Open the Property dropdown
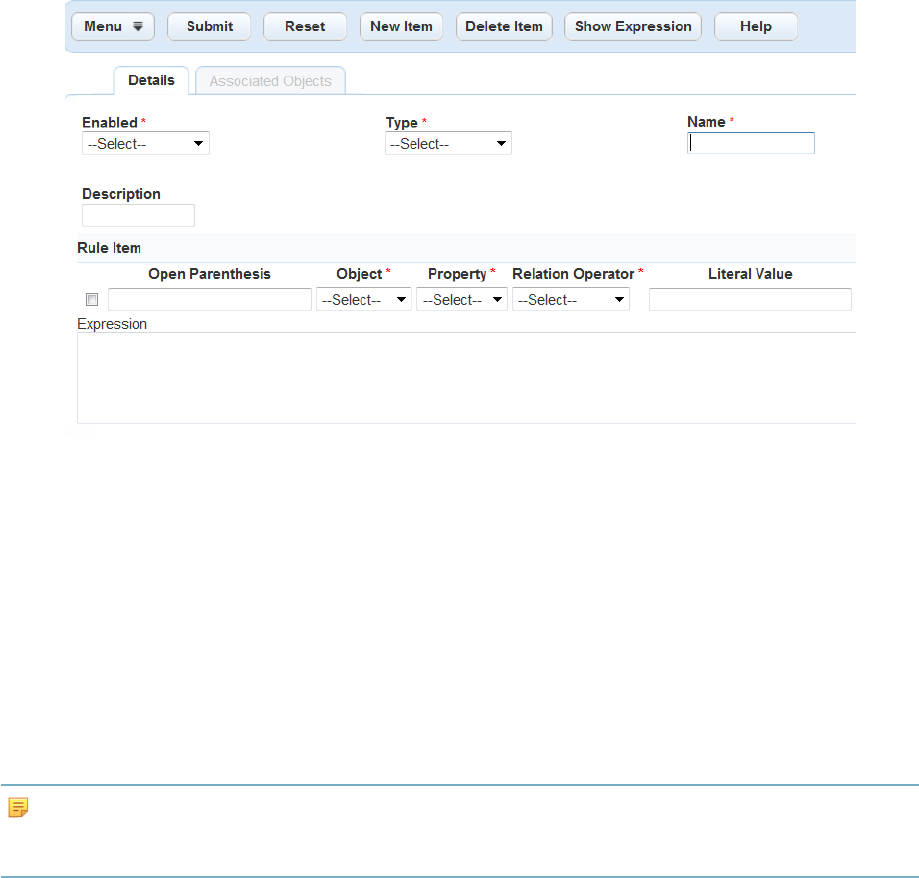This screenshot has height=878, width=919. [x=462, y=300]
